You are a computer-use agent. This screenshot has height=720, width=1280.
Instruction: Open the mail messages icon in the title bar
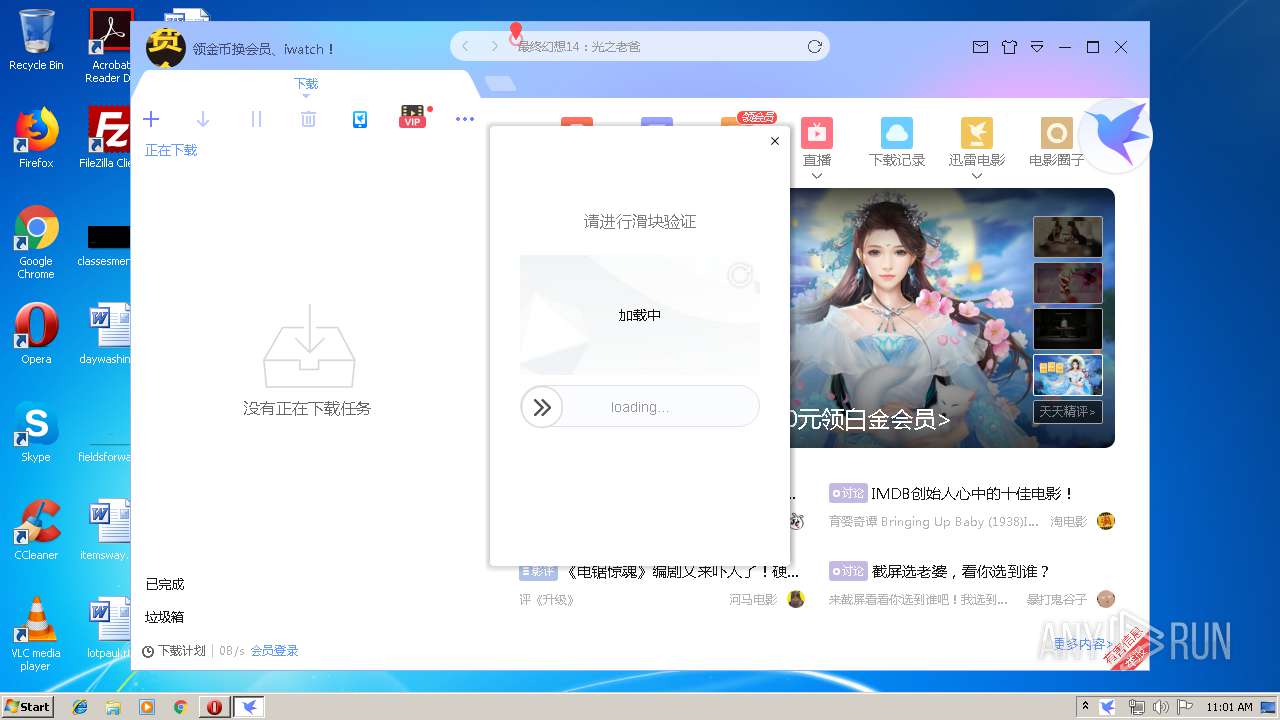(980, 47)
